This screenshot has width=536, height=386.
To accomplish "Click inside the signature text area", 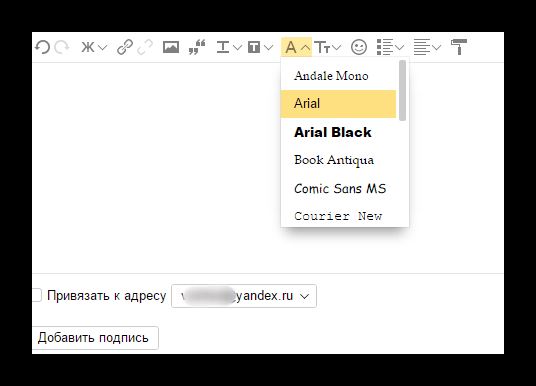I will click(157, 168).
